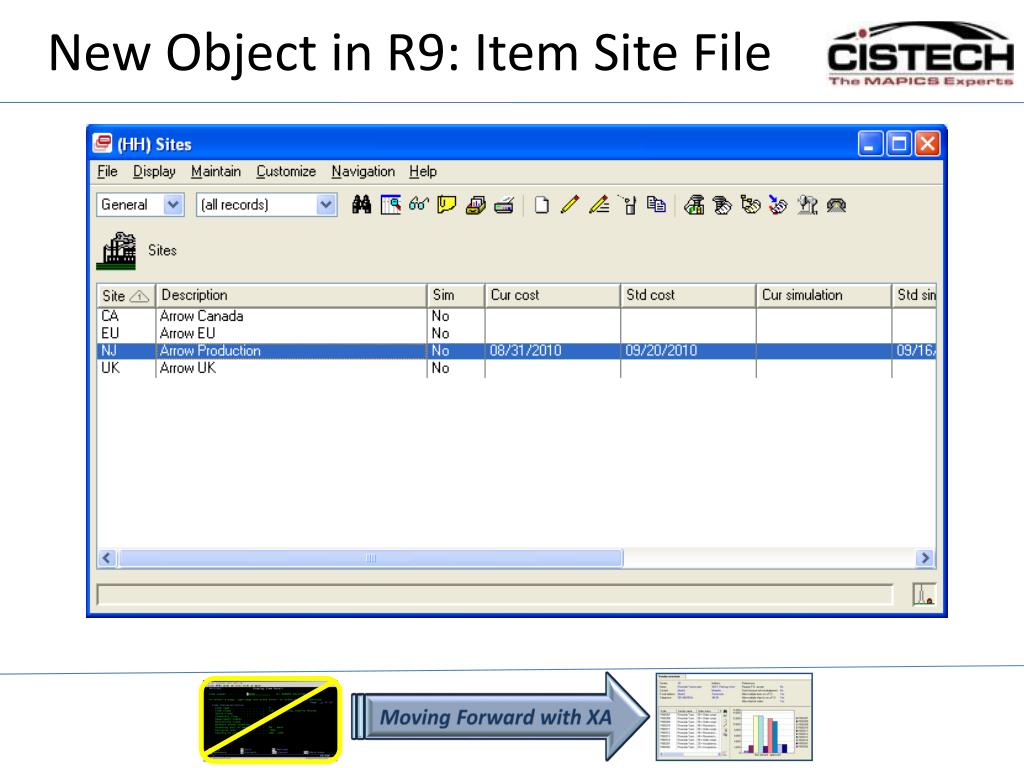Click the scrollbar left arrow
Viewport: 1024px width, 768px height.
click(107, 558)
